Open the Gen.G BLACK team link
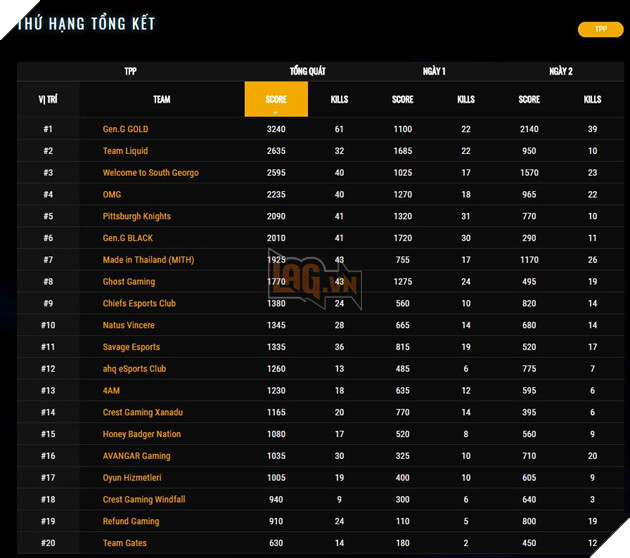Viewport: 630px width, 558px height. pyautogui.click(x=128, y=238)
